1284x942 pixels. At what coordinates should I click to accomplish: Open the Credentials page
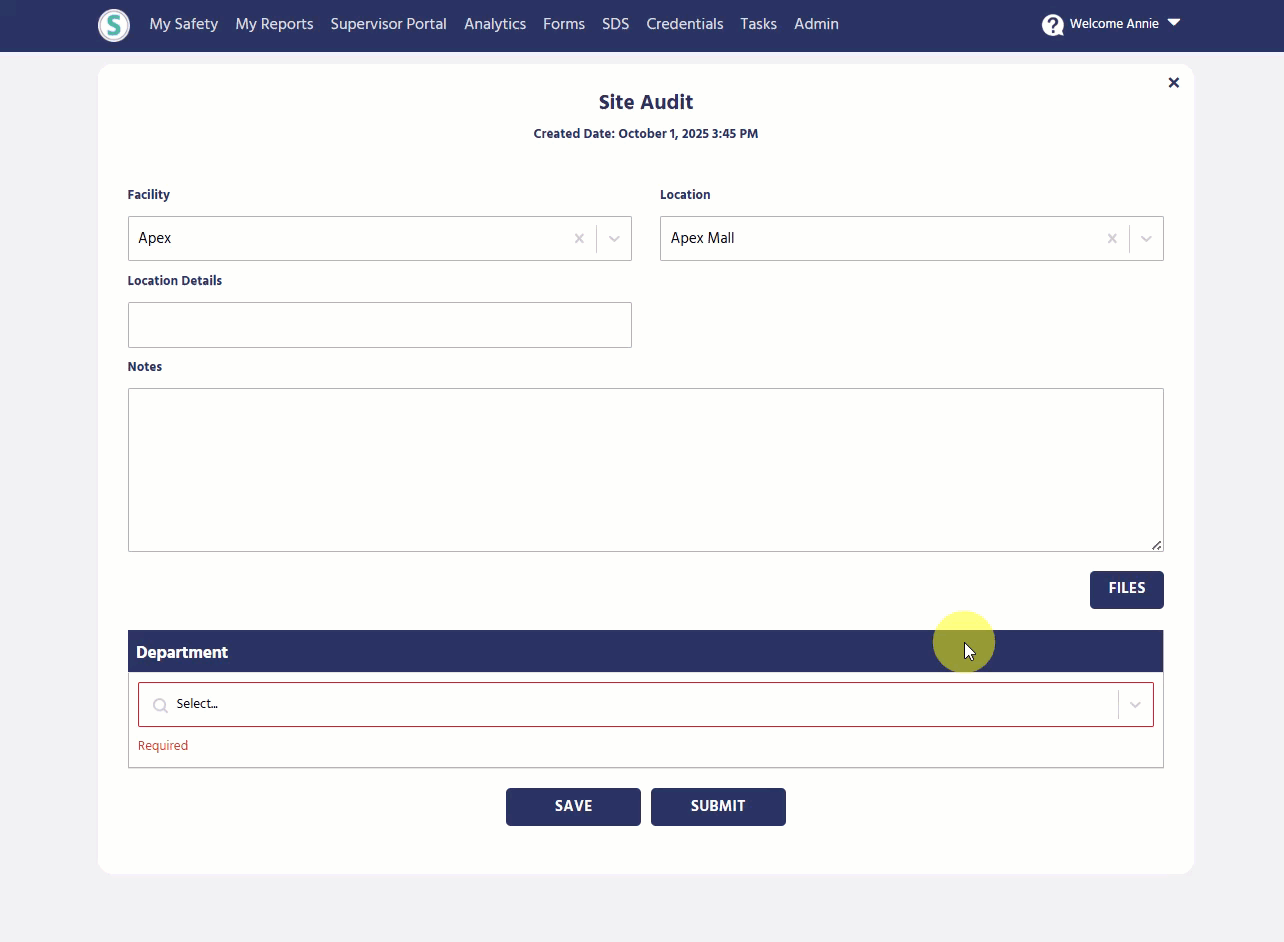(x=684, y=24)
